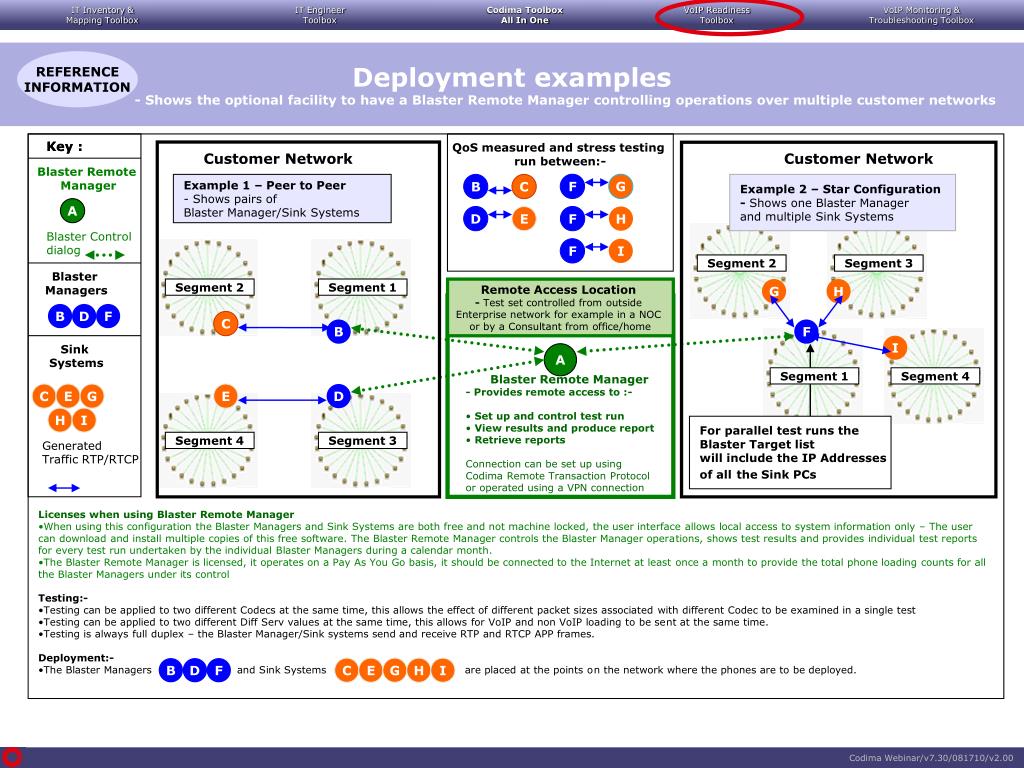Click the green dotted Blaster Control dialog arrow in Key
Viewport: 1024px width, 768px height.
coord(104,255)
